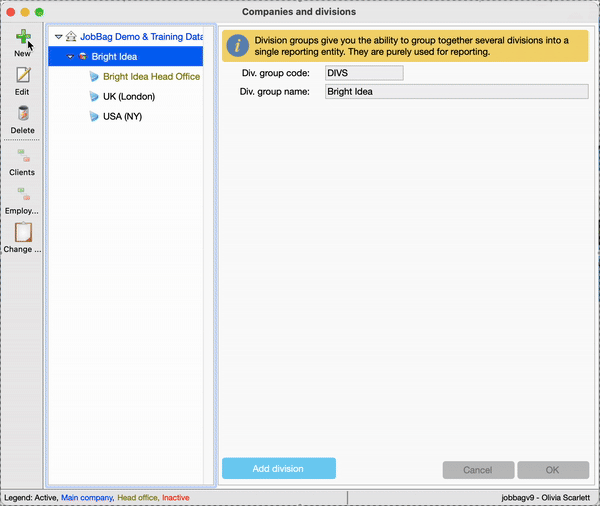
Task: Collapse the Bright Idea group node
Action: (x=70, y=57)
